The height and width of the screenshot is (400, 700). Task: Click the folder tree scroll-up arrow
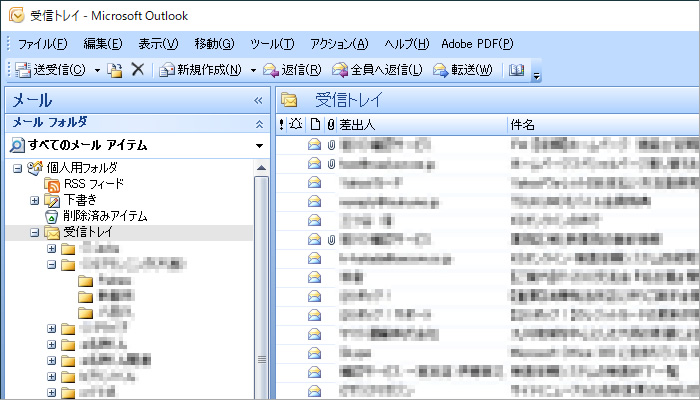click(261, 168)
